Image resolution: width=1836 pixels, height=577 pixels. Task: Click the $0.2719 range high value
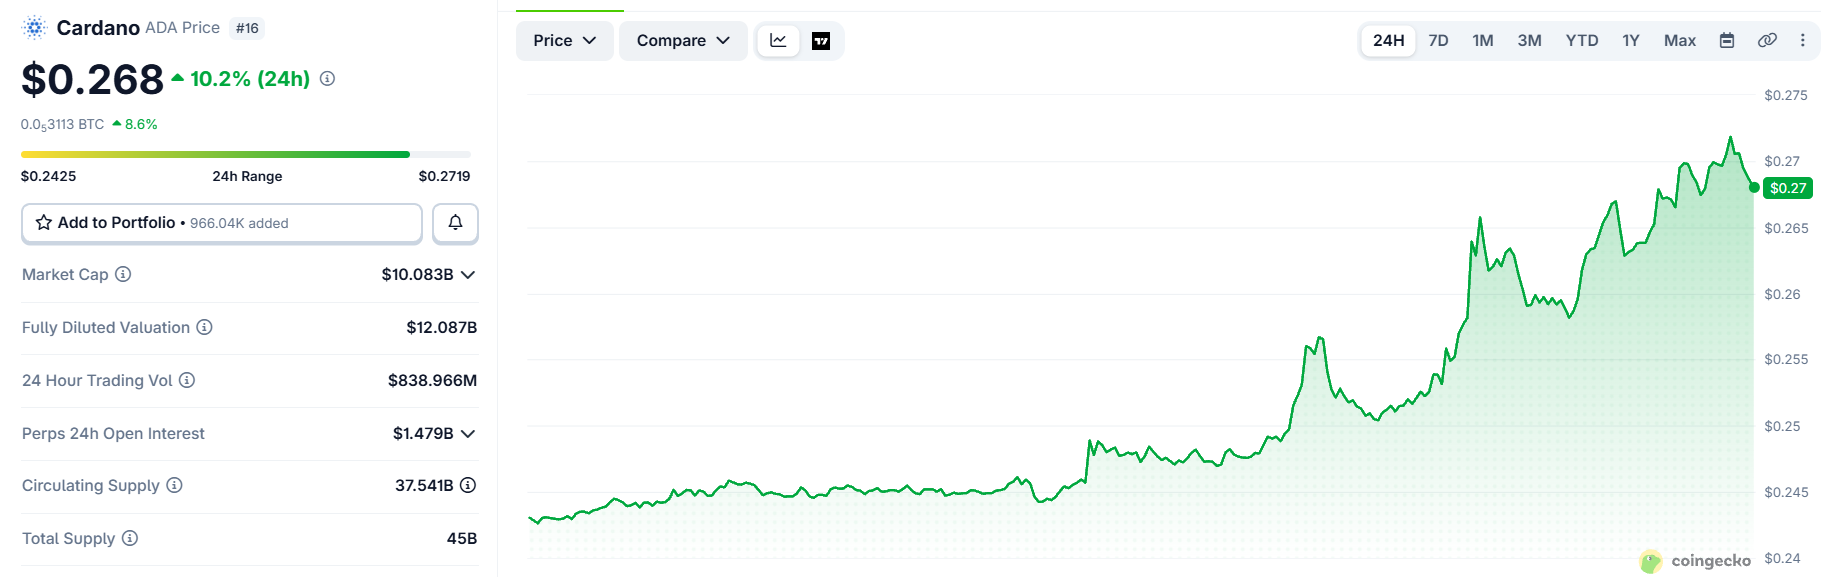coord(444,176)
